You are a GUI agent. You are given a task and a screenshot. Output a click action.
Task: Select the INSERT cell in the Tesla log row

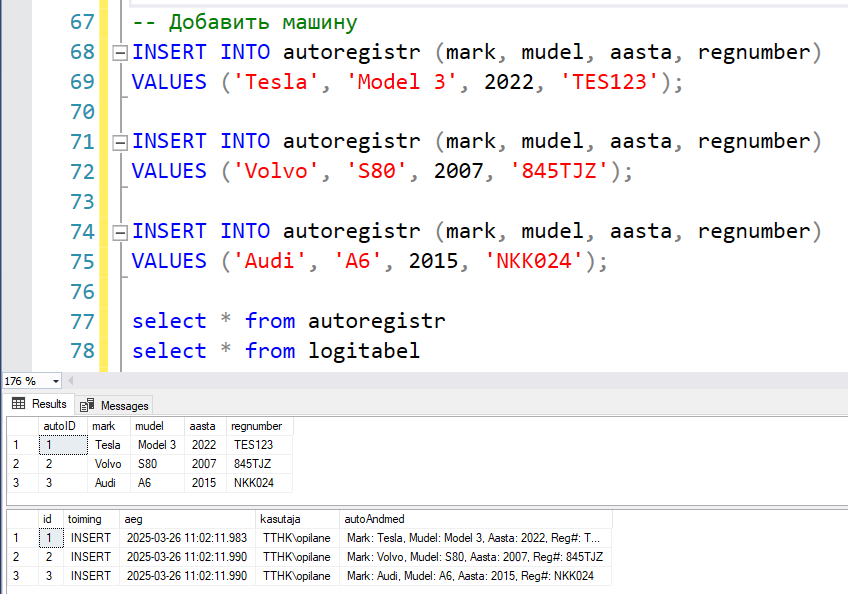(91, 538)
